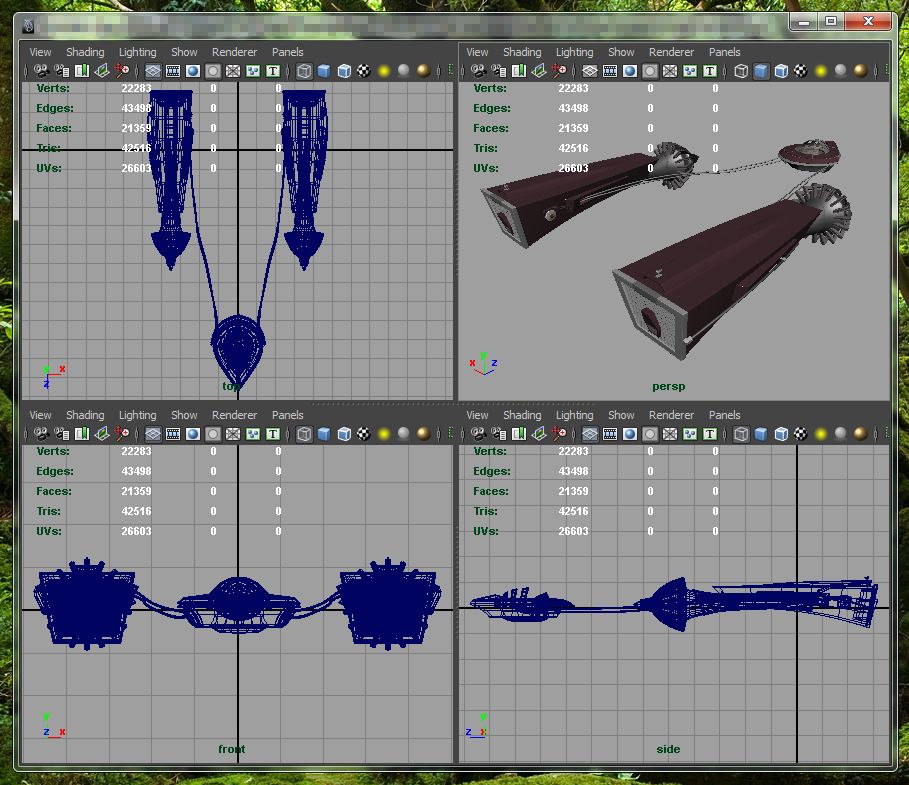Open Camera Attributes icon in top panel
This screenshot has height=785, width=909.
point(61,71)
